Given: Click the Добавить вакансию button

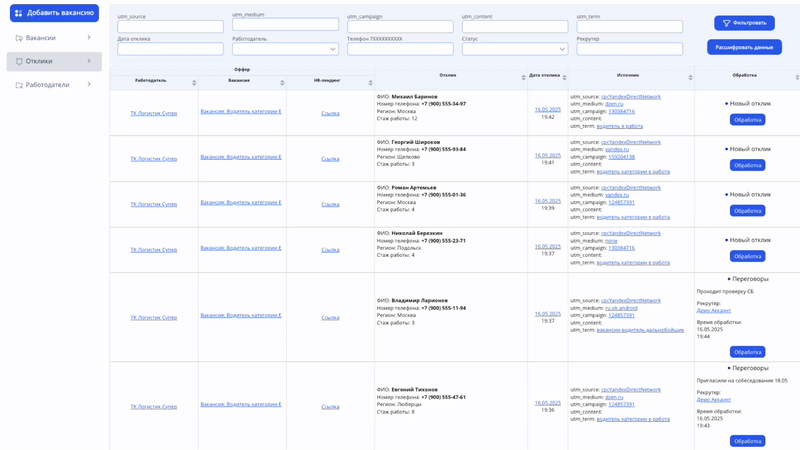Looking at the screenshot, I should click(54, 13).
